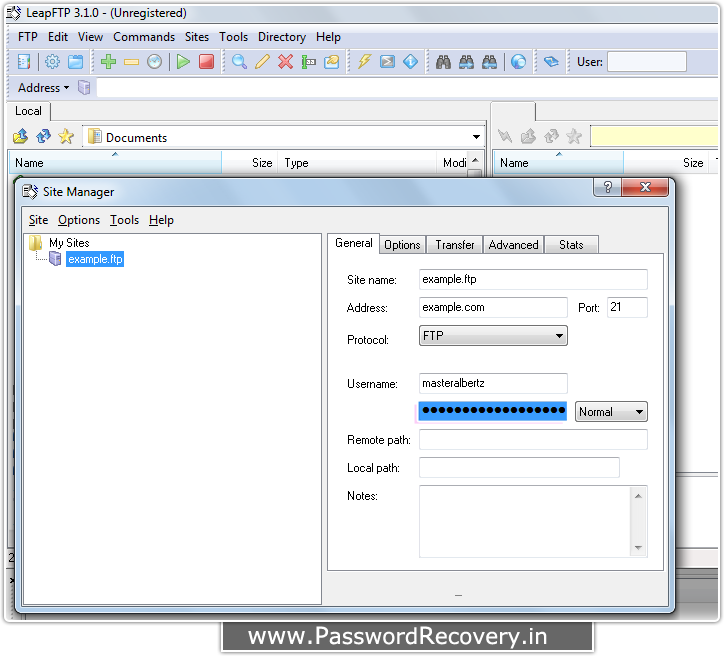Image resolution: width=724 pixels, height=656 pixels.
Task: Stop transfer with the red square icon
Action: (206, 61)
